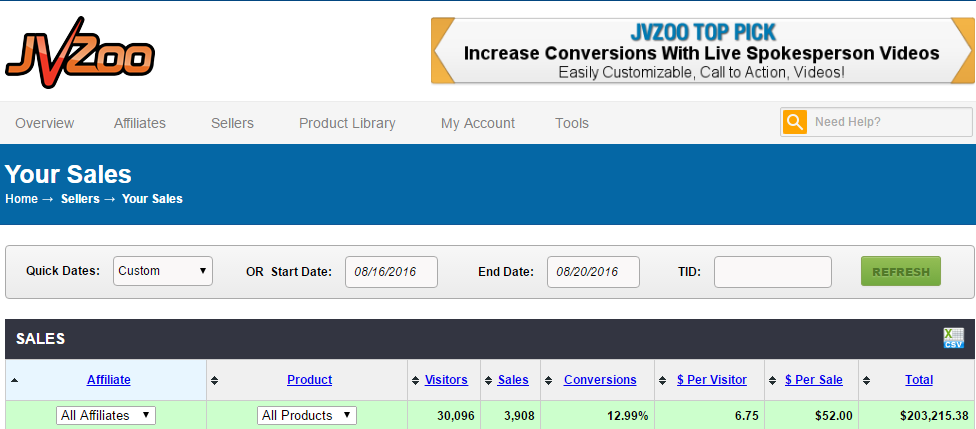976x429 pixels.
Task: Sort by Conversions column header
Action: [600, 380]
